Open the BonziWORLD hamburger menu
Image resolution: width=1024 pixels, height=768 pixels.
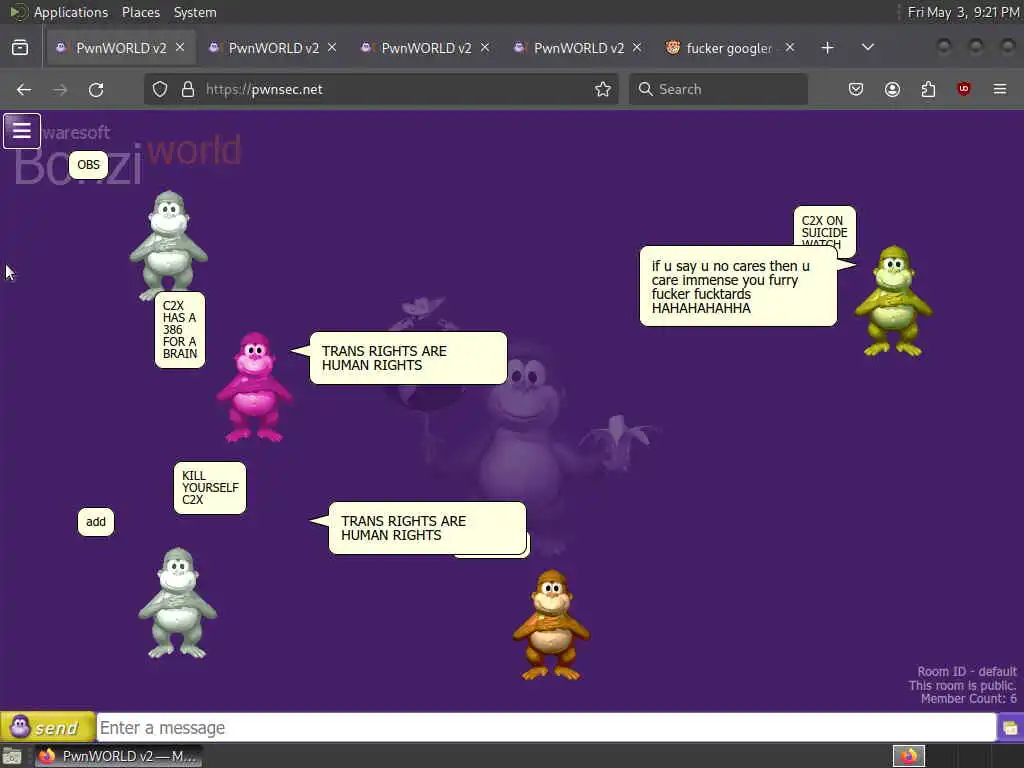[x=22, y=131]
